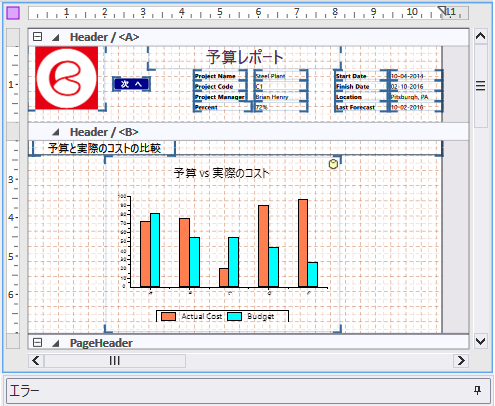Select the Start Date label

(x=361, y=76)
